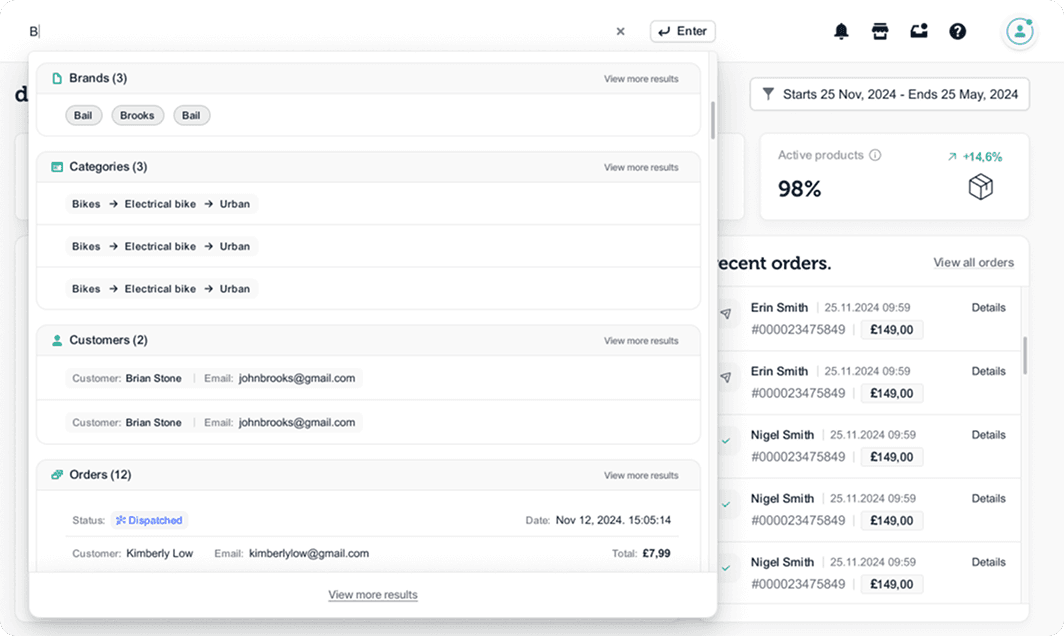
Task: Select first Bikes Electrical bike Urban category
Action: click(x=161, y=204)
